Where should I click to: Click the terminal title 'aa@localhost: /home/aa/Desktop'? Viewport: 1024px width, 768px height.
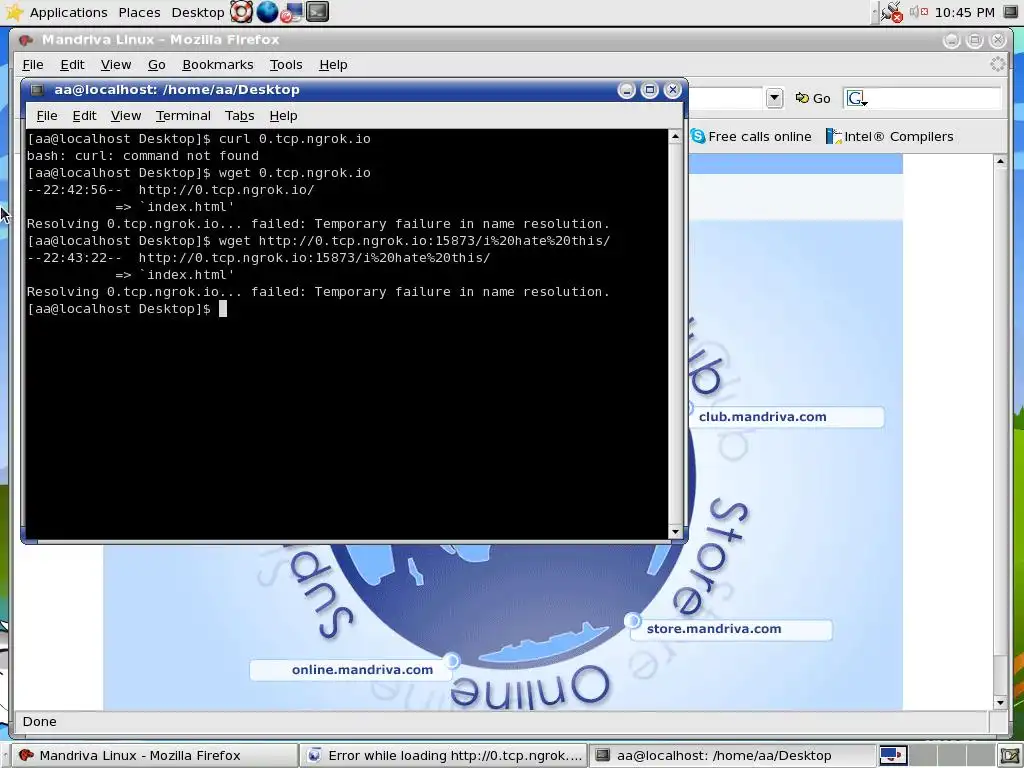pos(177,90)
